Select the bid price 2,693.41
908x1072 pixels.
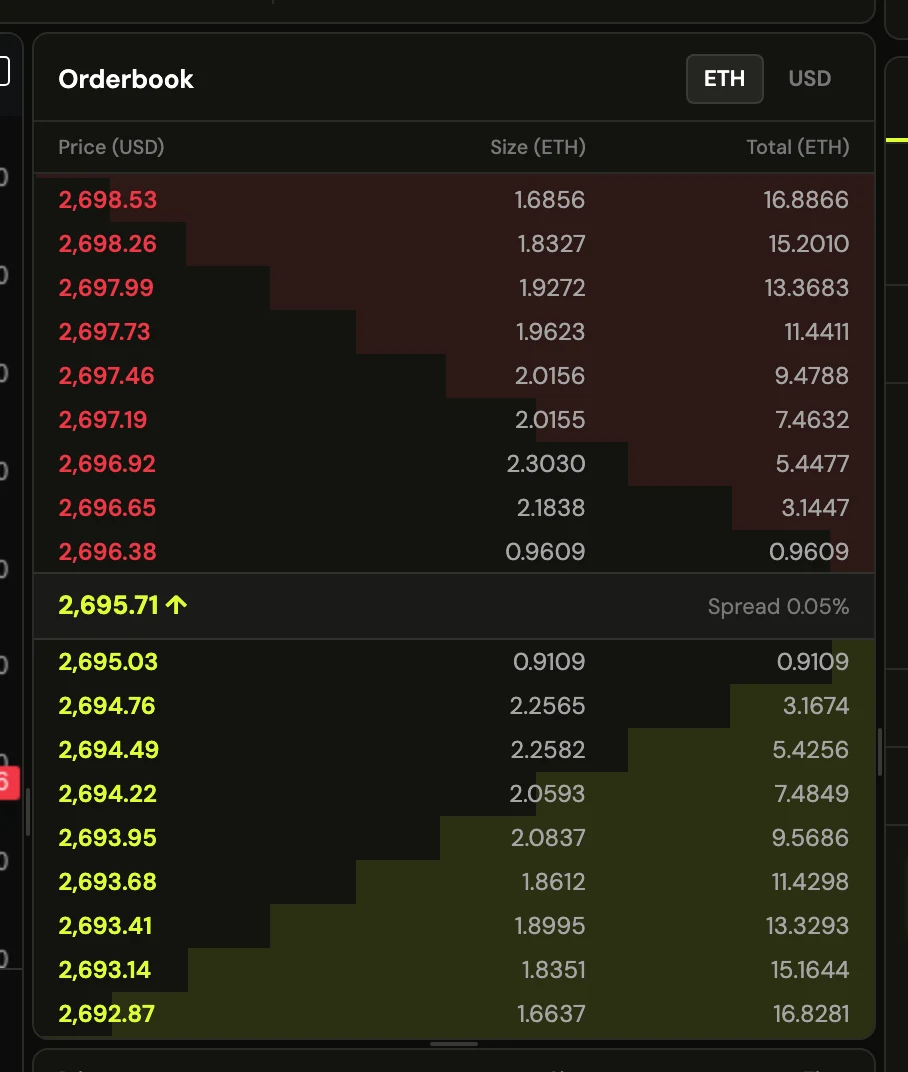point(106,926)
